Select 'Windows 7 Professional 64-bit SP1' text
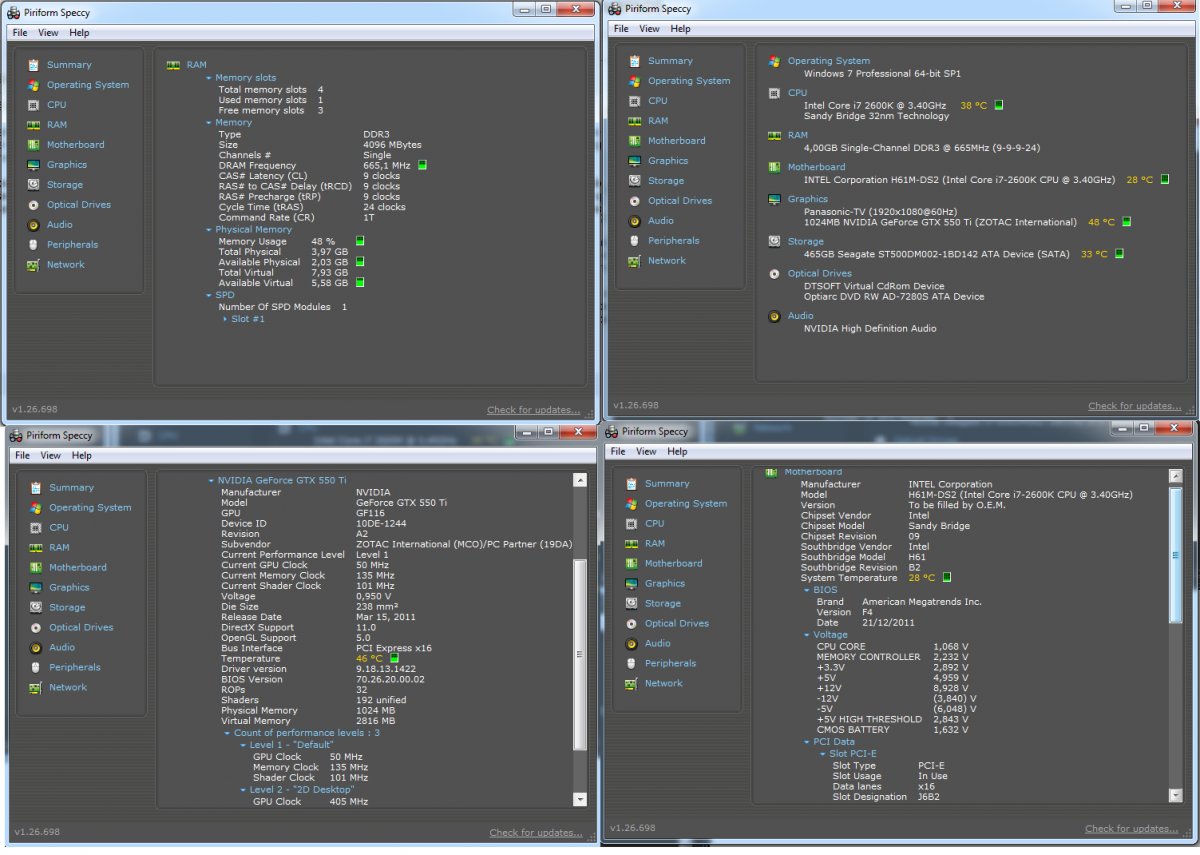1200x855 pixels. pyautogui.click(x=883, y=74)
